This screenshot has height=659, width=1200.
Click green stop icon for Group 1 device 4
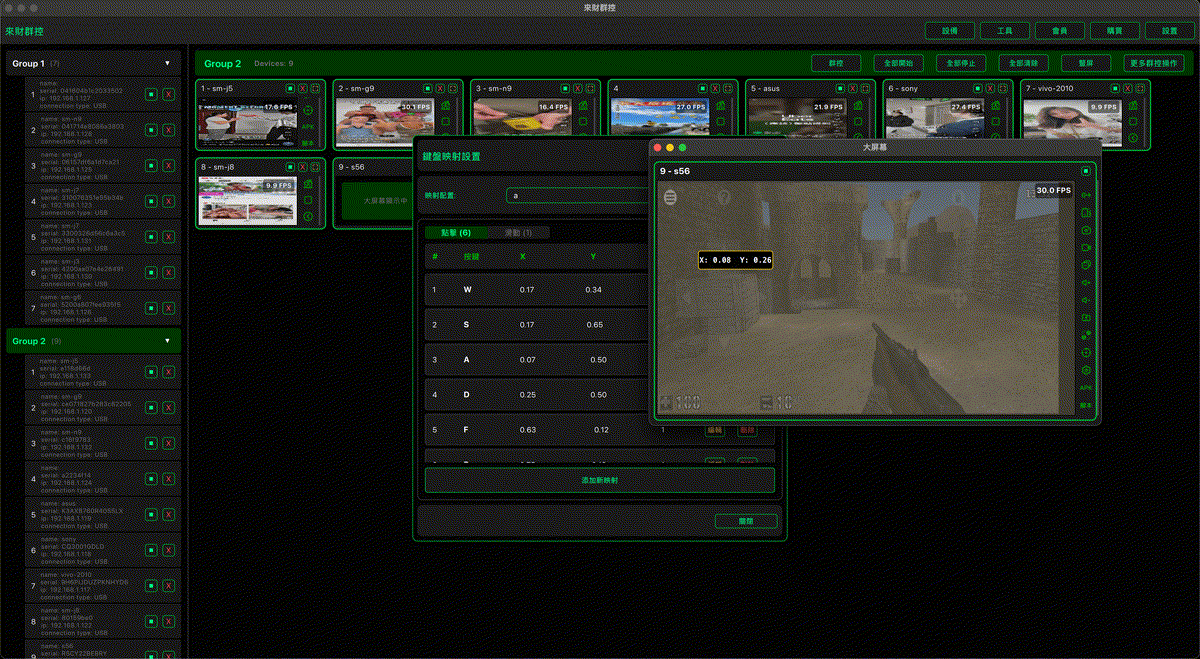(x=151, y=201)
